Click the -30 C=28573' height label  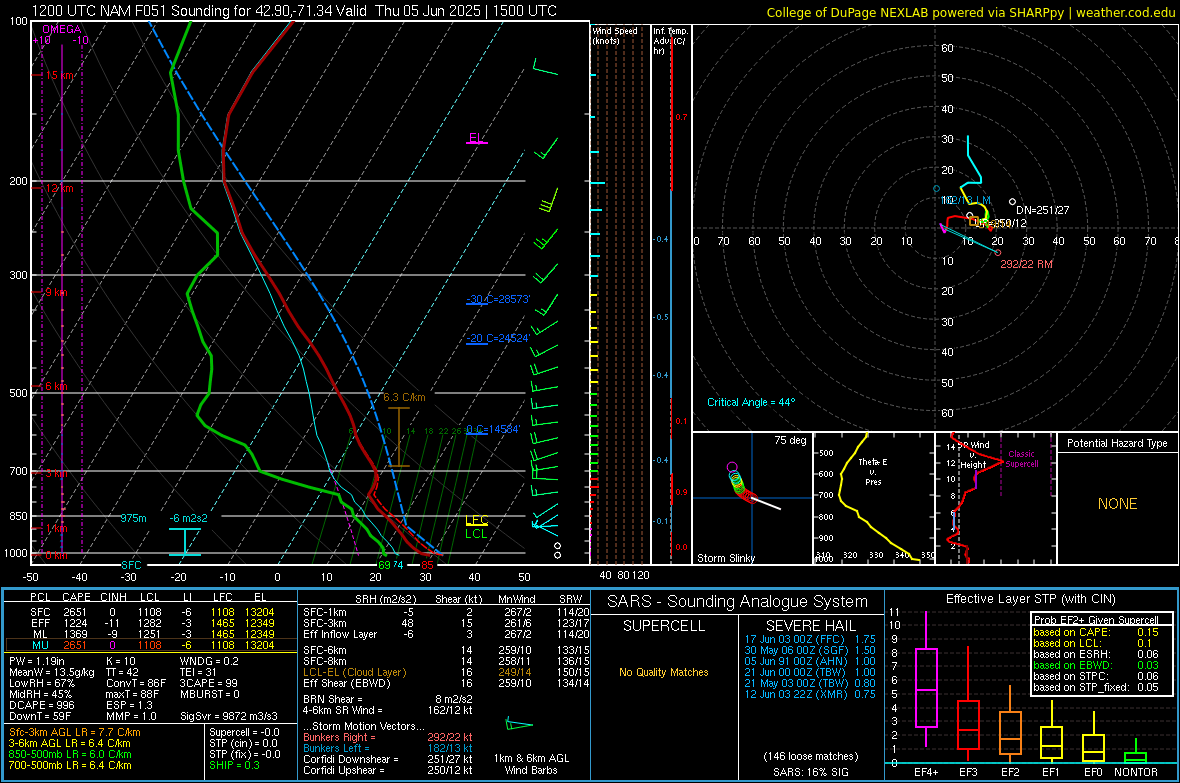click(498, 299)
